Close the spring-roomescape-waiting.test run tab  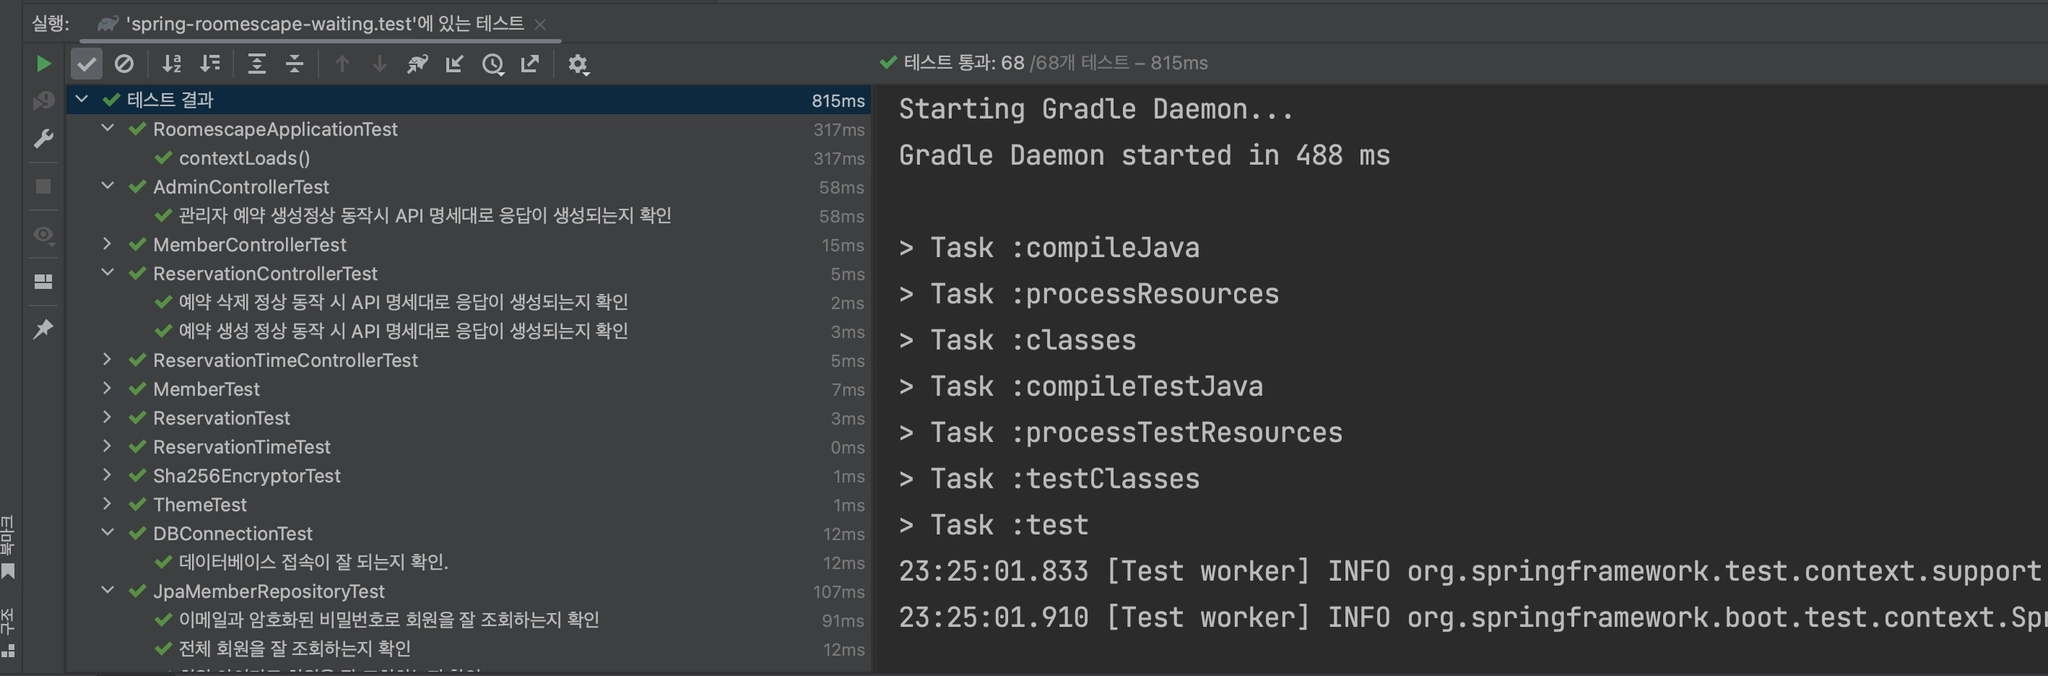(541, 24)
